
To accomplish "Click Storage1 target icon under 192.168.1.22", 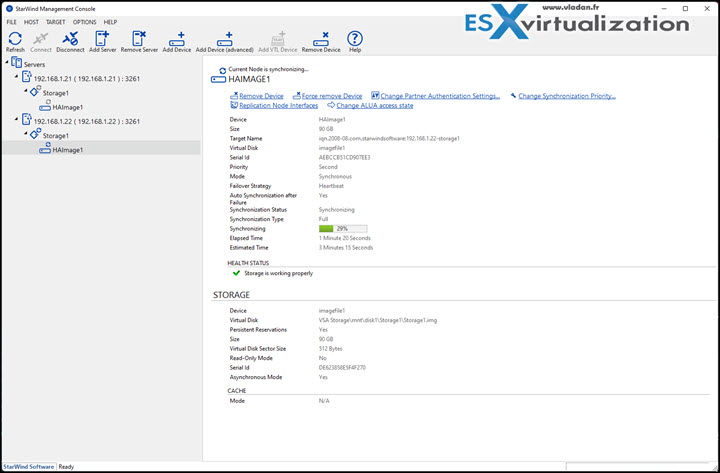I will (x=35, y=134).
